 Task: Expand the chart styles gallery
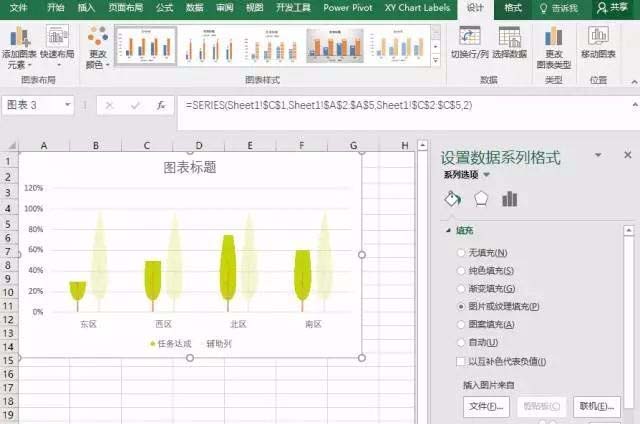pos(436,60)
